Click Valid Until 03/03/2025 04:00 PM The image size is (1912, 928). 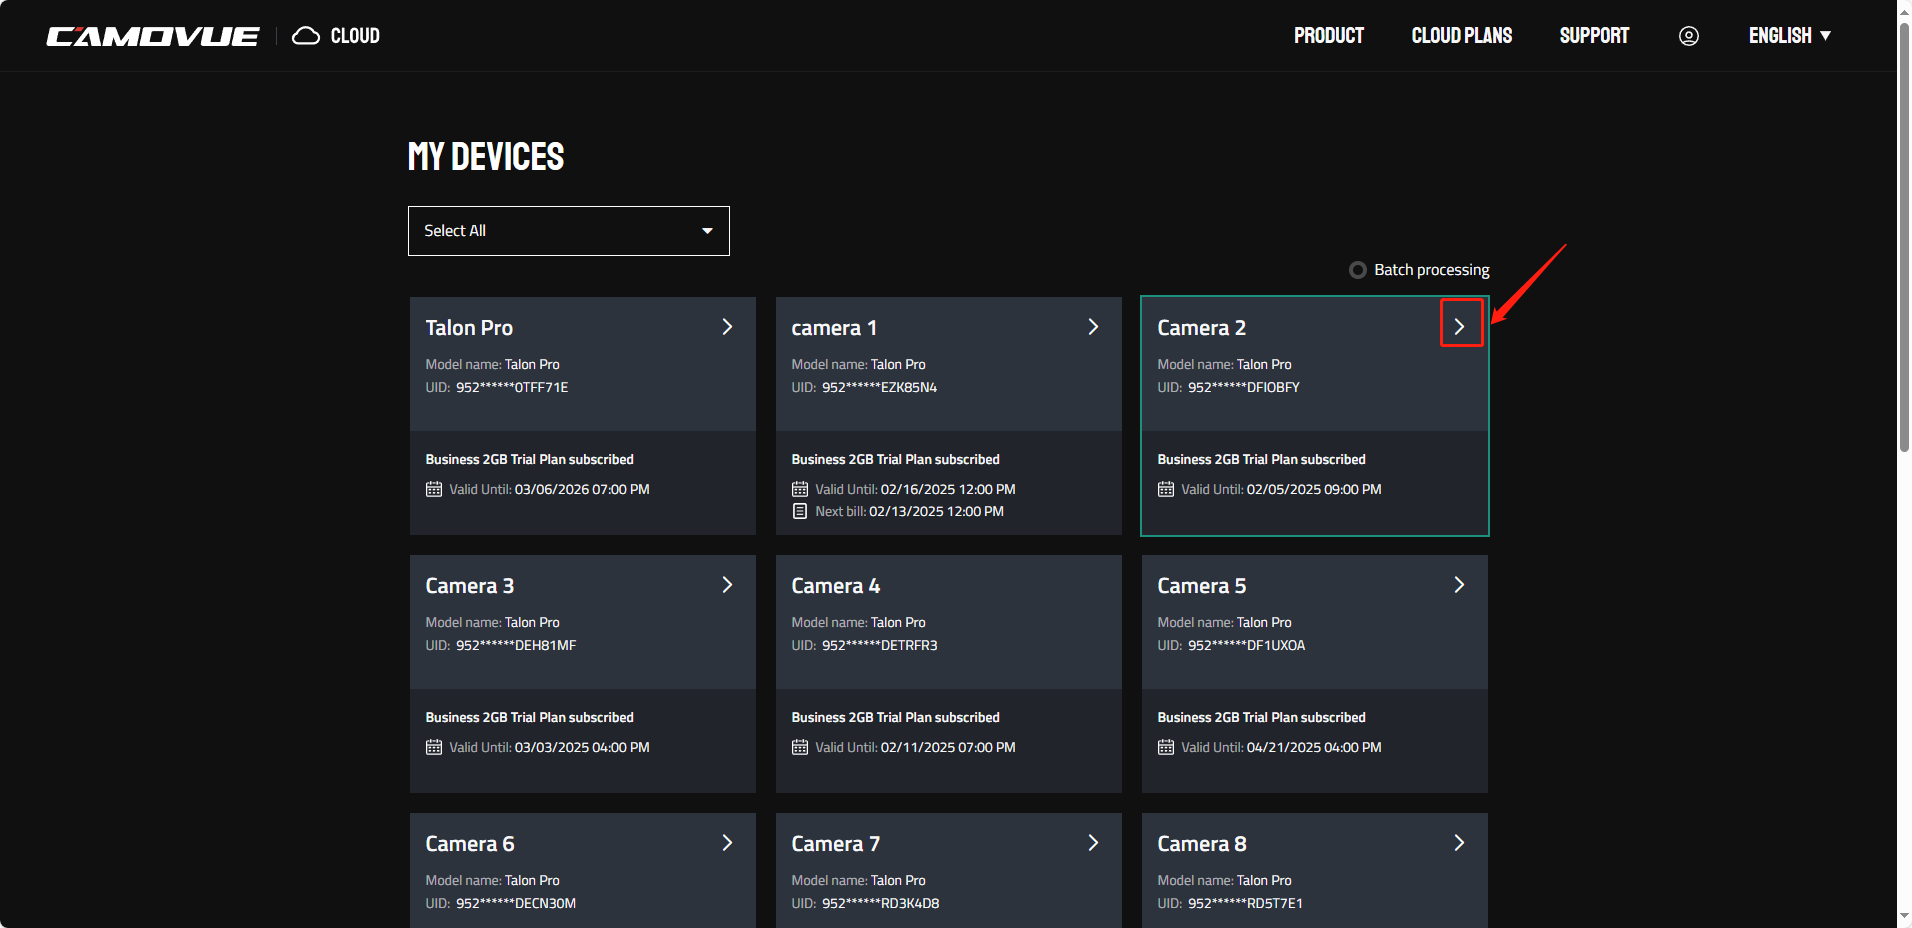[549, 747]
